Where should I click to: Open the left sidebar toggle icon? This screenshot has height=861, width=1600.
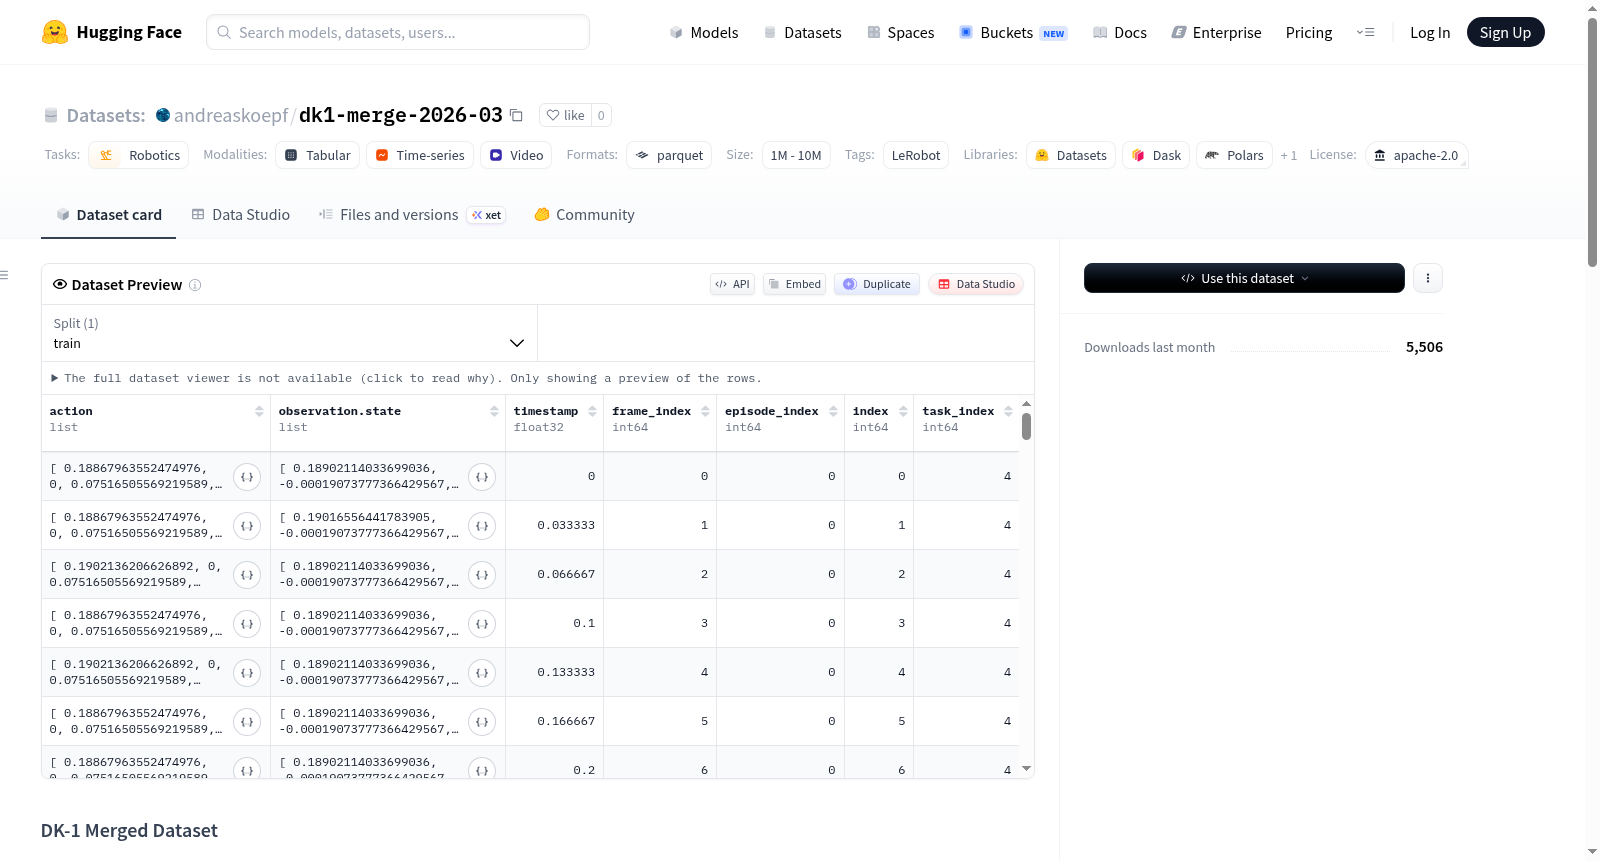coord(4,275)
